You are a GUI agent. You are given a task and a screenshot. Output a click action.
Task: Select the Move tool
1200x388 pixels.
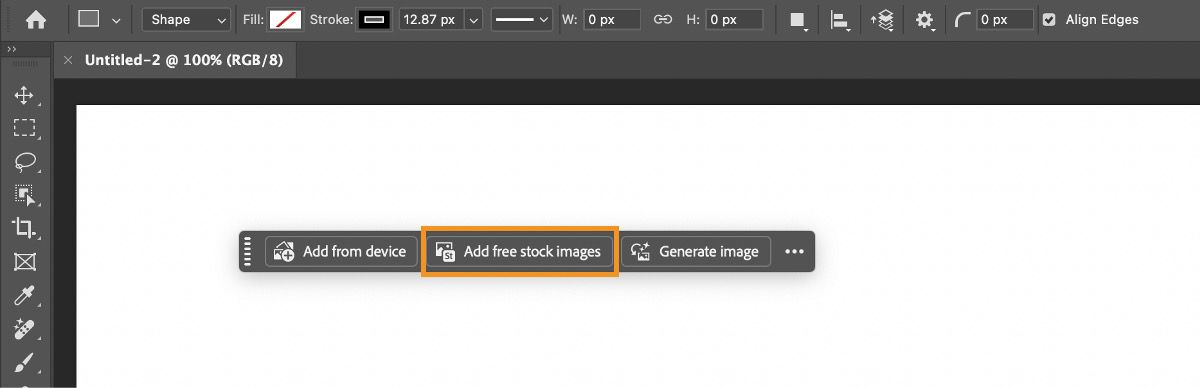coord(24,96)
